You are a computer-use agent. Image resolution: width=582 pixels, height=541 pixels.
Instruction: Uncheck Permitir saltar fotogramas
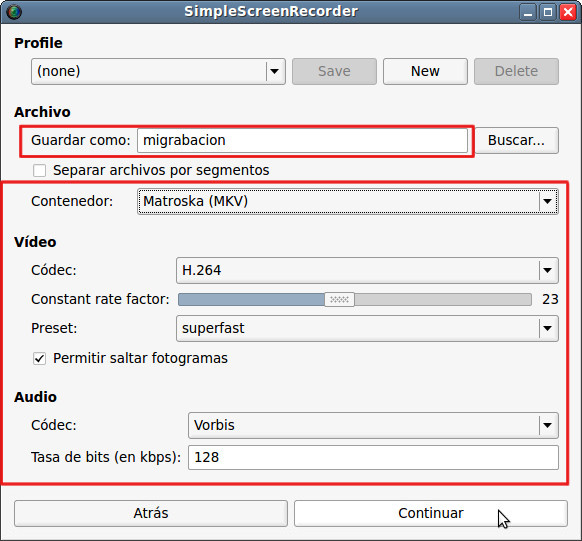pos(39,359)
